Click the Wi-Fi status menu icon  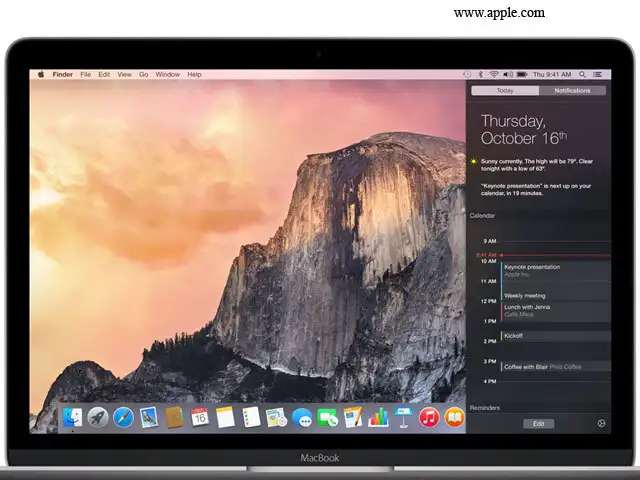494,74
